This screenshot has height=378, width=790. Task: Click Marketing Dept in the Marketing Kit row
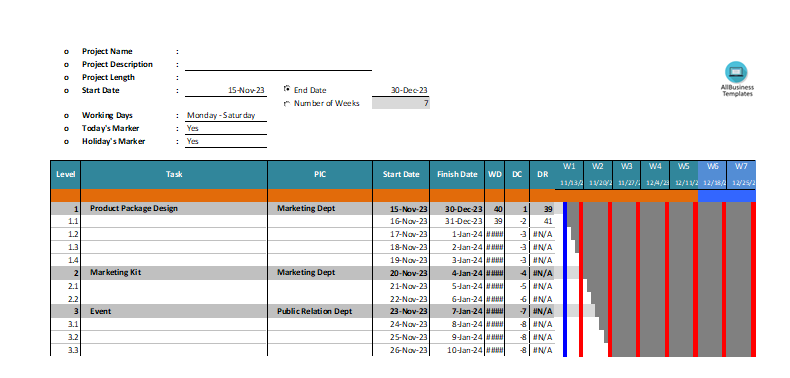point(320,273)
